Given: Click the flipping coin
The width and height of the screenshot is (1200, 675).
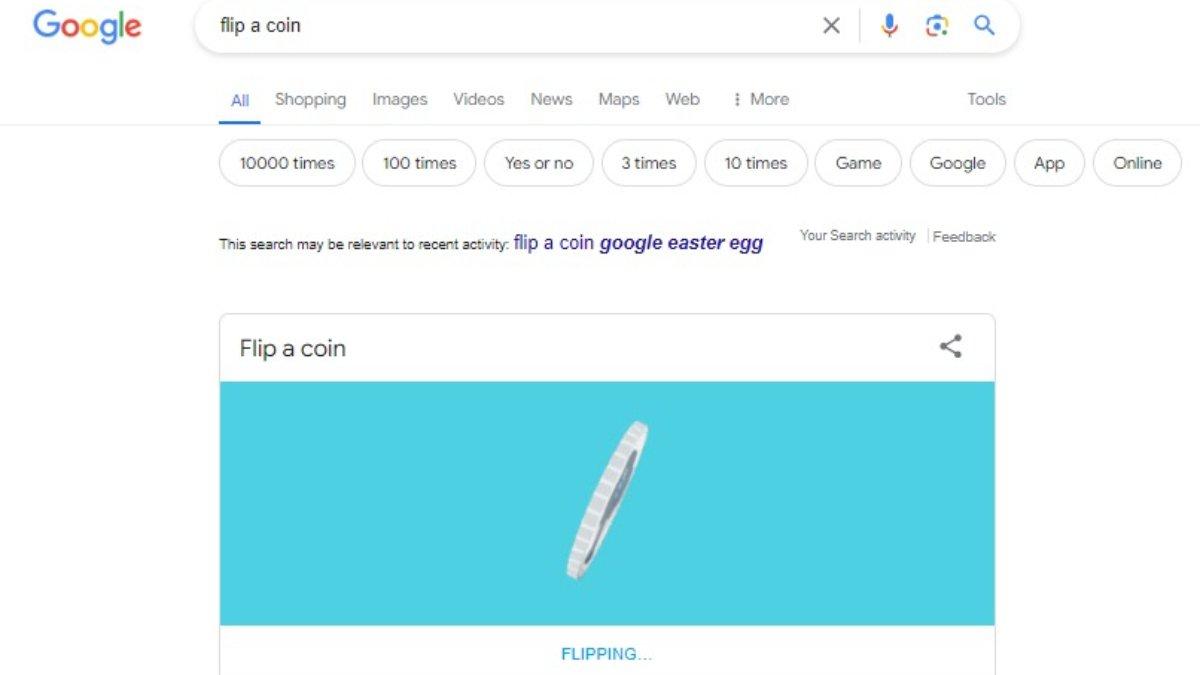Looking at the screenshot, I should click(x=606, y=502).
